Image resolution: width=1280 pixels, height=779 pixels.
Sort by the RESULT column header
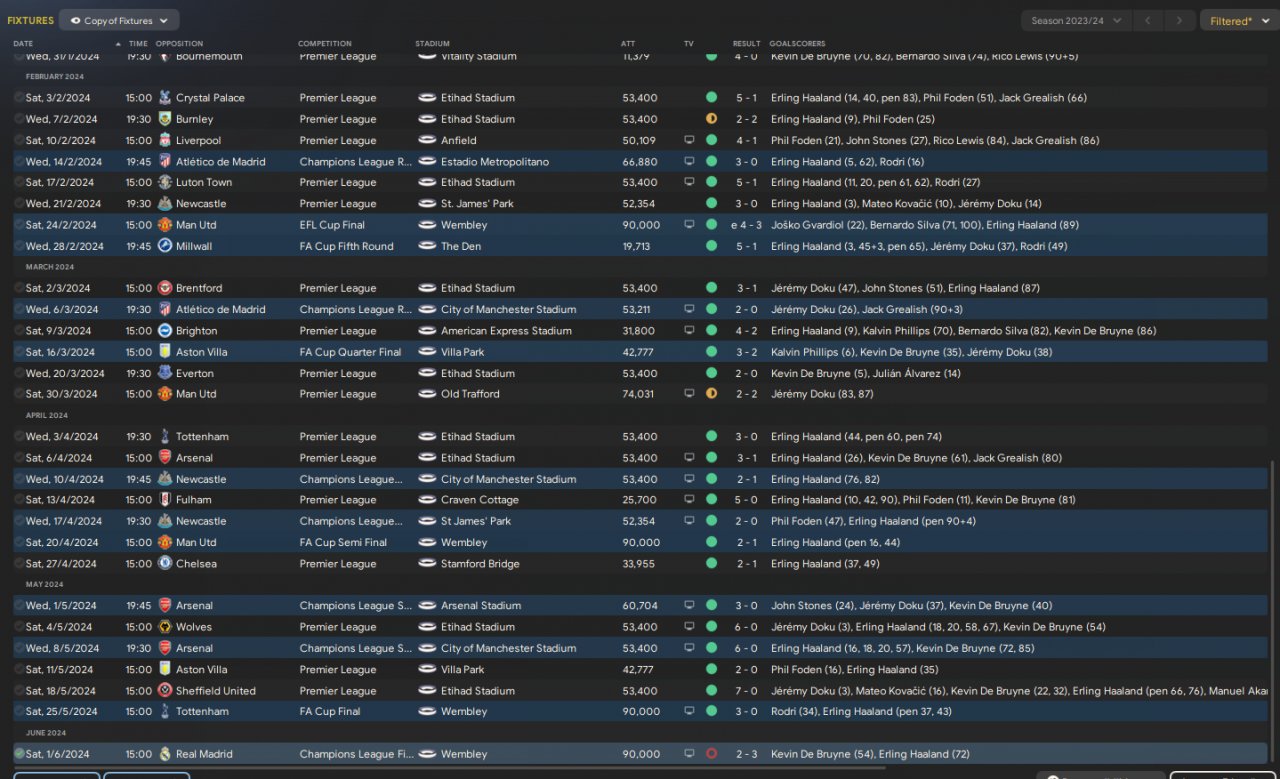click(x=747, y=44)
